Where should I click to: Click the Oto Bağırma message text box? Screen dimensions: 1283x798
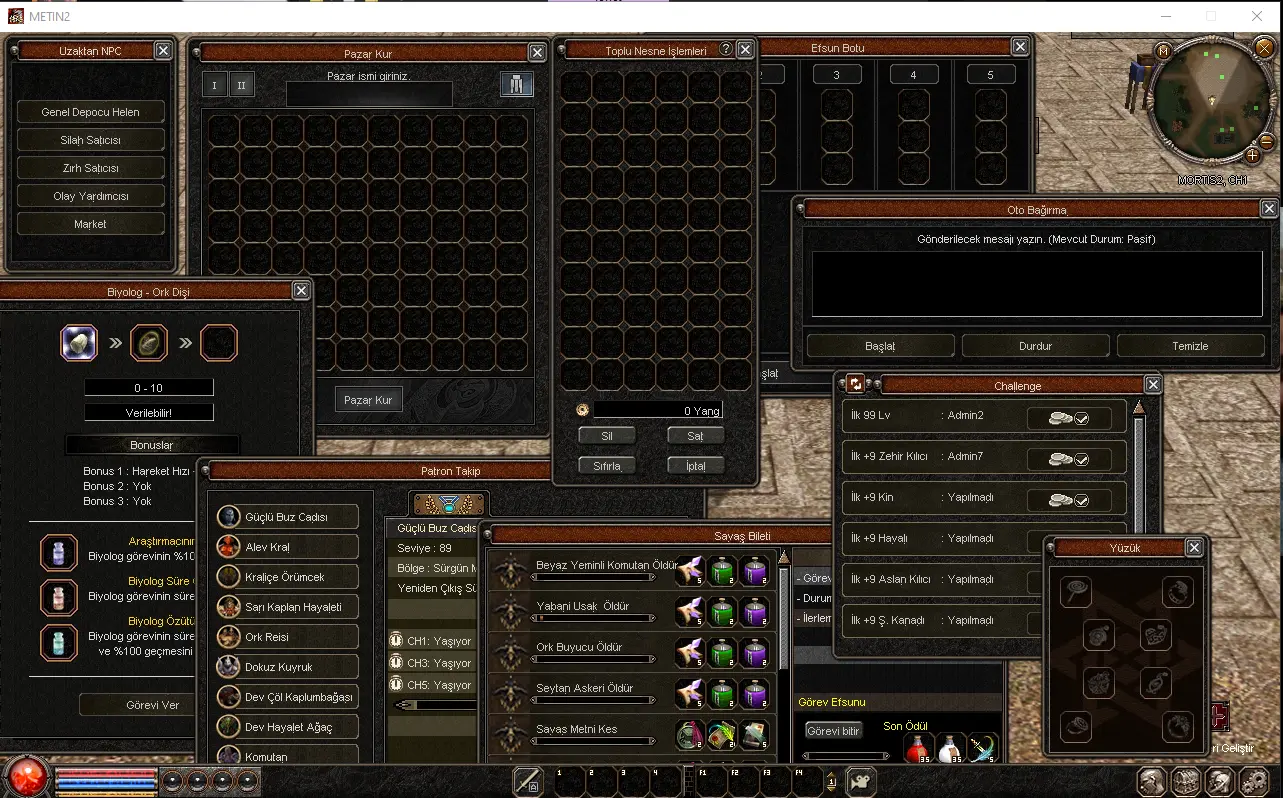click(1036, 284)
